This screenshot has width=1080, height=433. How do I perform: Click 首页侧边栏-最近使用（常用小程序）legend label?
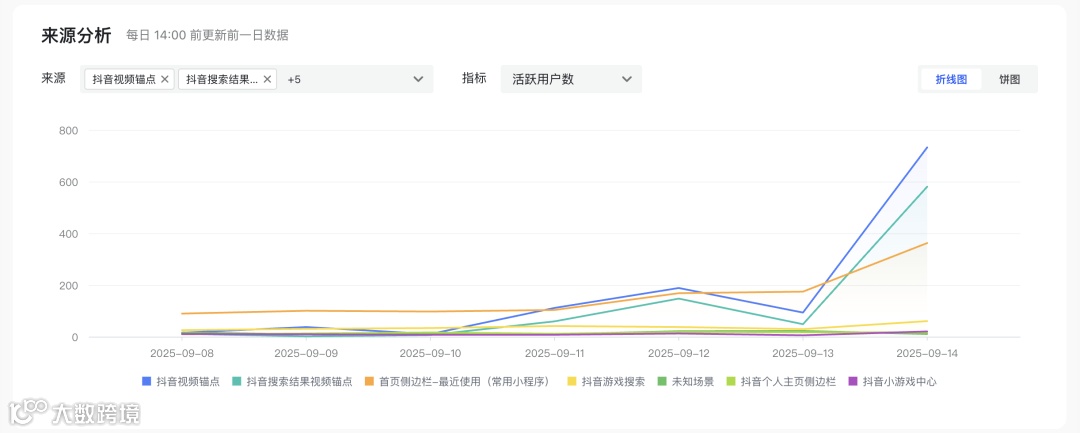point(466,381)
